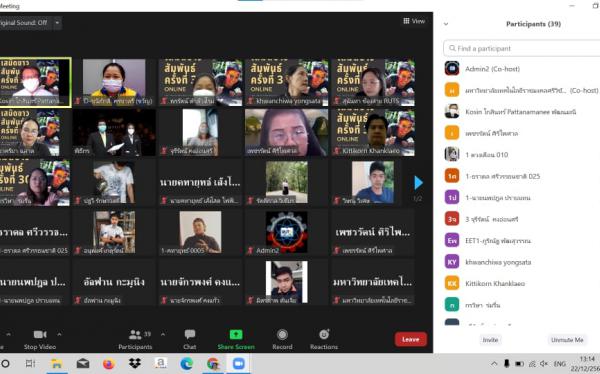The image size is (600, 374).
Task: Unmute Me in the participants panel
Action: coord(567,340)
